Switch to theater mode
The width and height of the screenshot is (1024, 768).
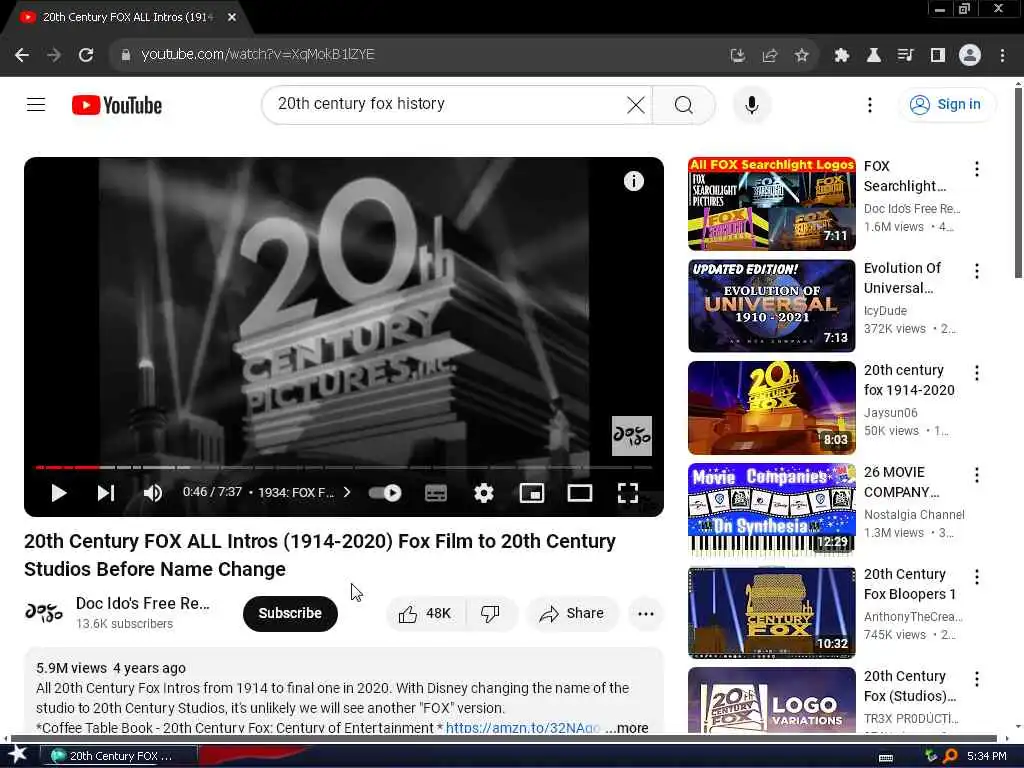click(579, 493)
